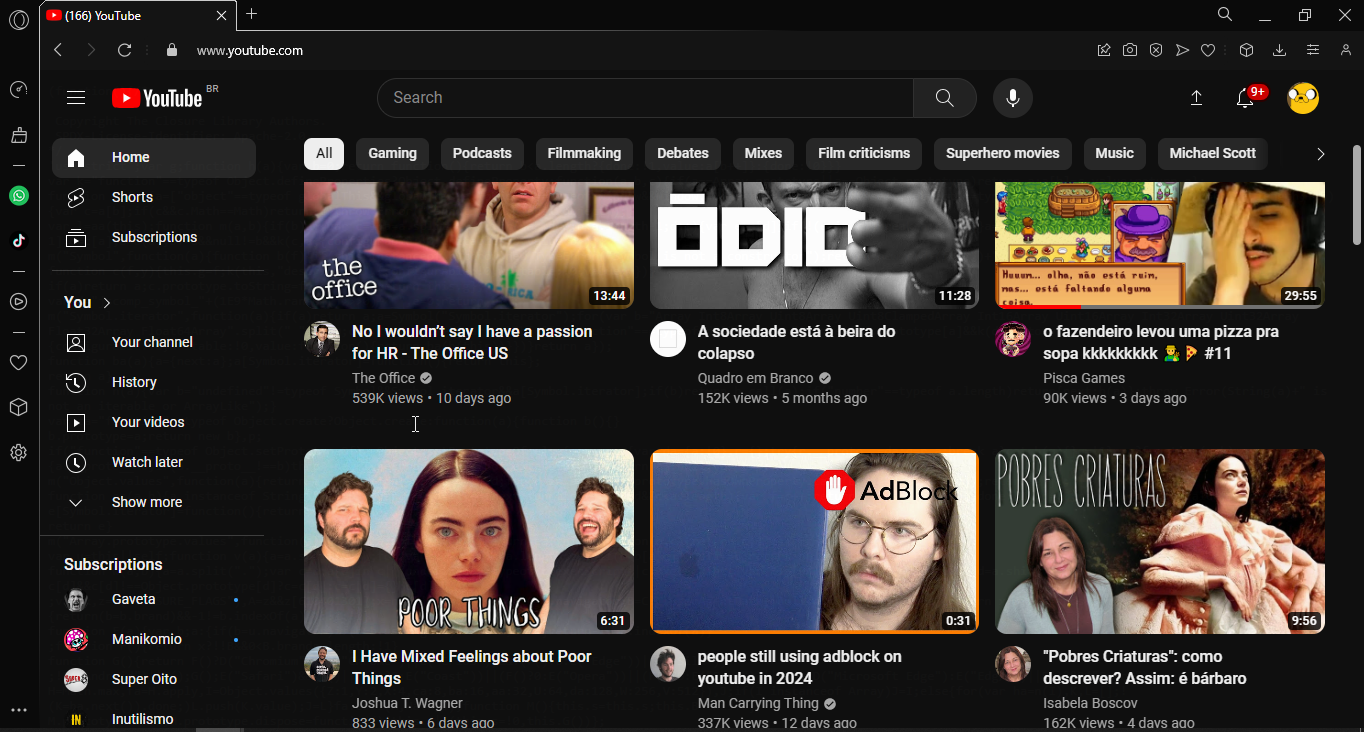Select the Filmmaking chip
This screenshot has width=1364, height=732.
click(584, 154)
